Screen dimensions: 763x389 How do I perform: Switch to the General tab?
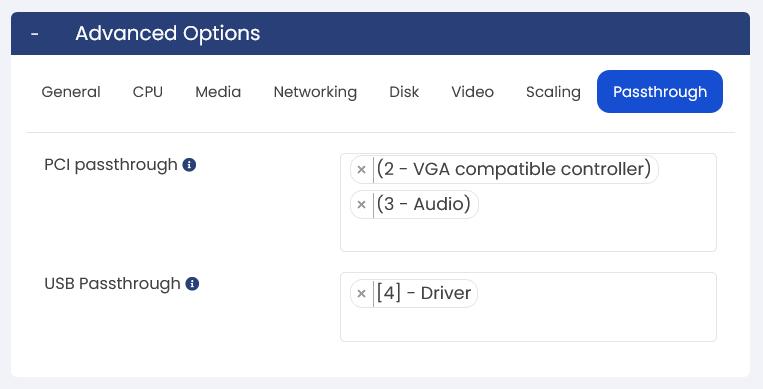pyautogui.click(x=71, y=92)
